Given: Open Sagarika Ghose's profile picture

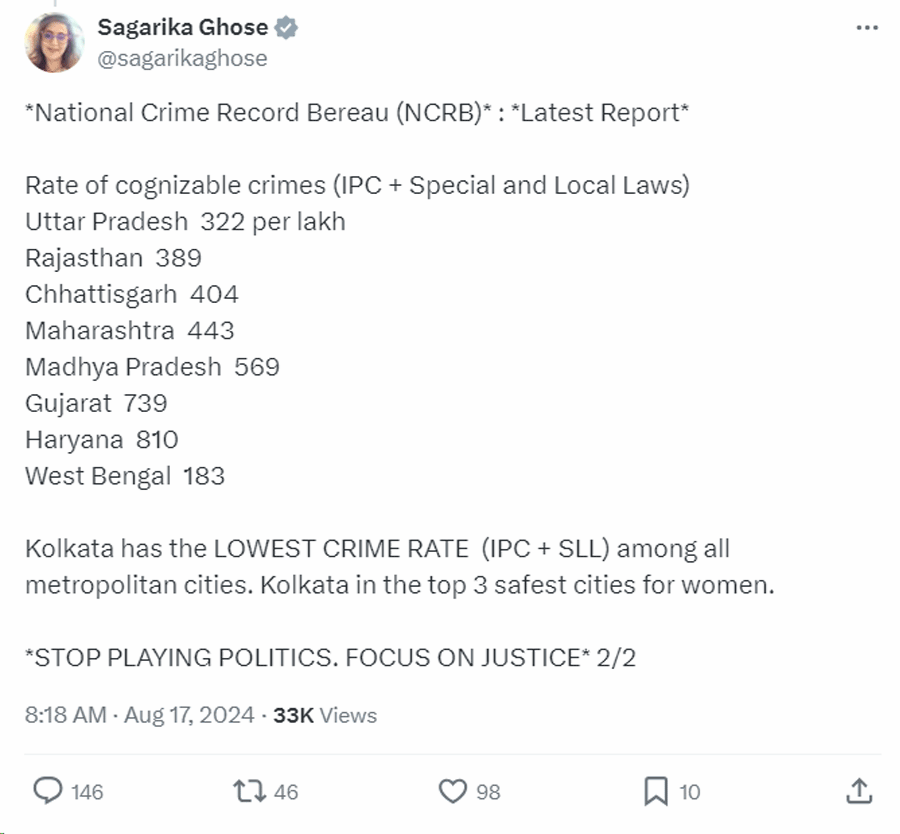Looking at the screenshot, I should tap(54, 43).
